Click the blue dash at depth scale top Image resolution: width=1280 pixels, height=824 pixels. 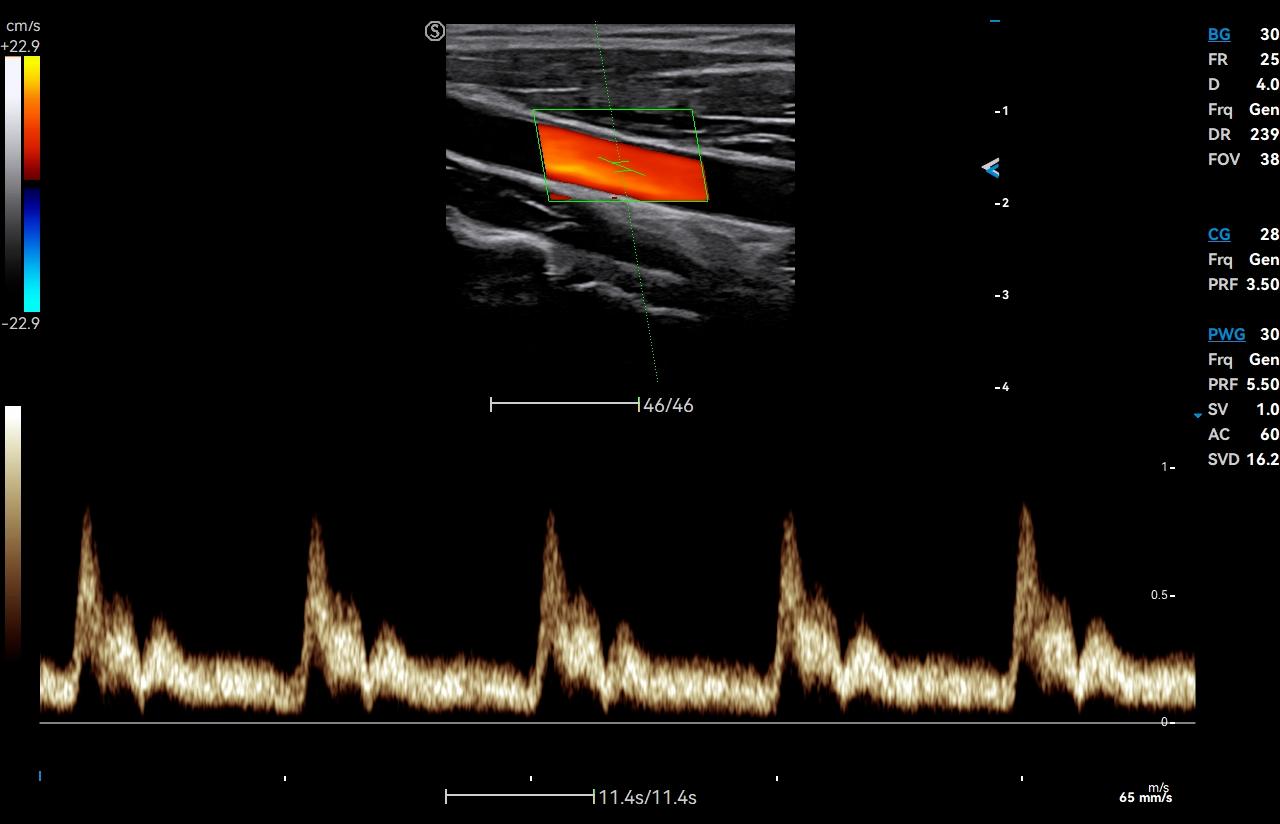(x=994, y=21)
